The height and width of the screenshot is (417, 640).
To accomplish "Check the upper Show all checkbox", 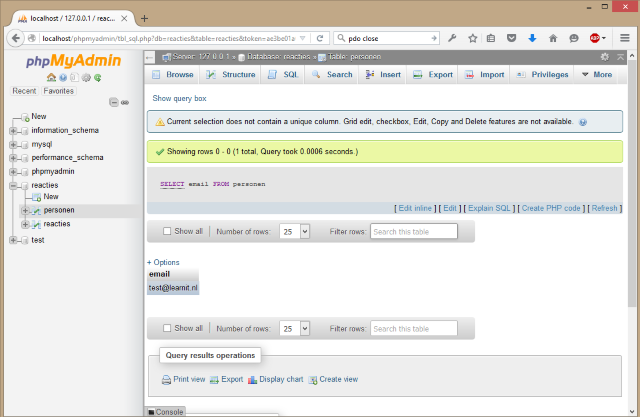I will pyautogui.click(x=167, y=231).
